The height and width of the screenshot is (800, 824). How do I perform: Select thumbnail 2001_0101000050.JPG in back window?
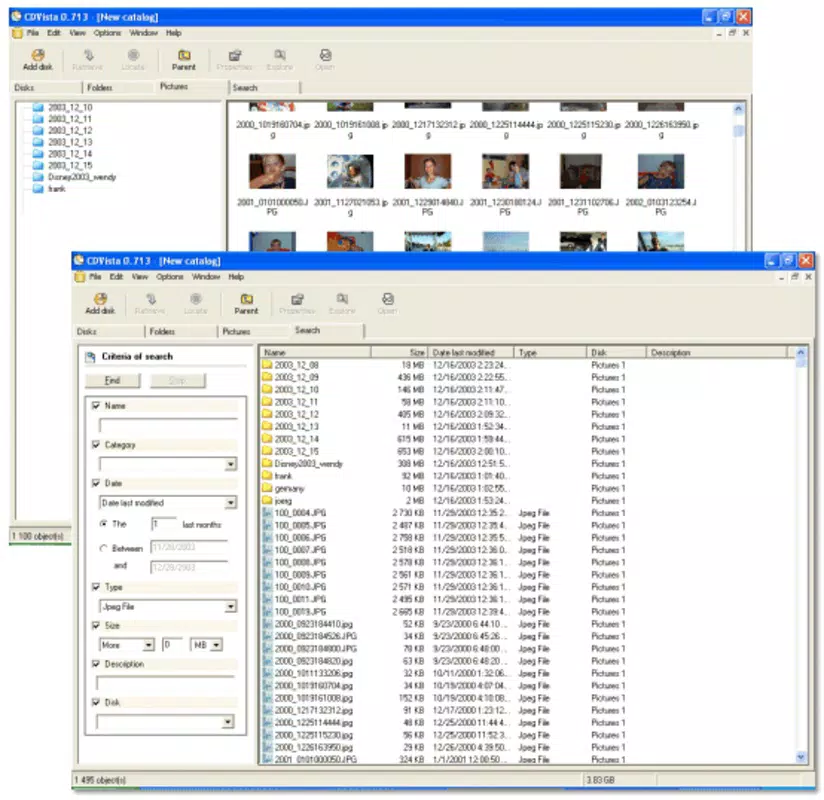[x=272, y=171]
